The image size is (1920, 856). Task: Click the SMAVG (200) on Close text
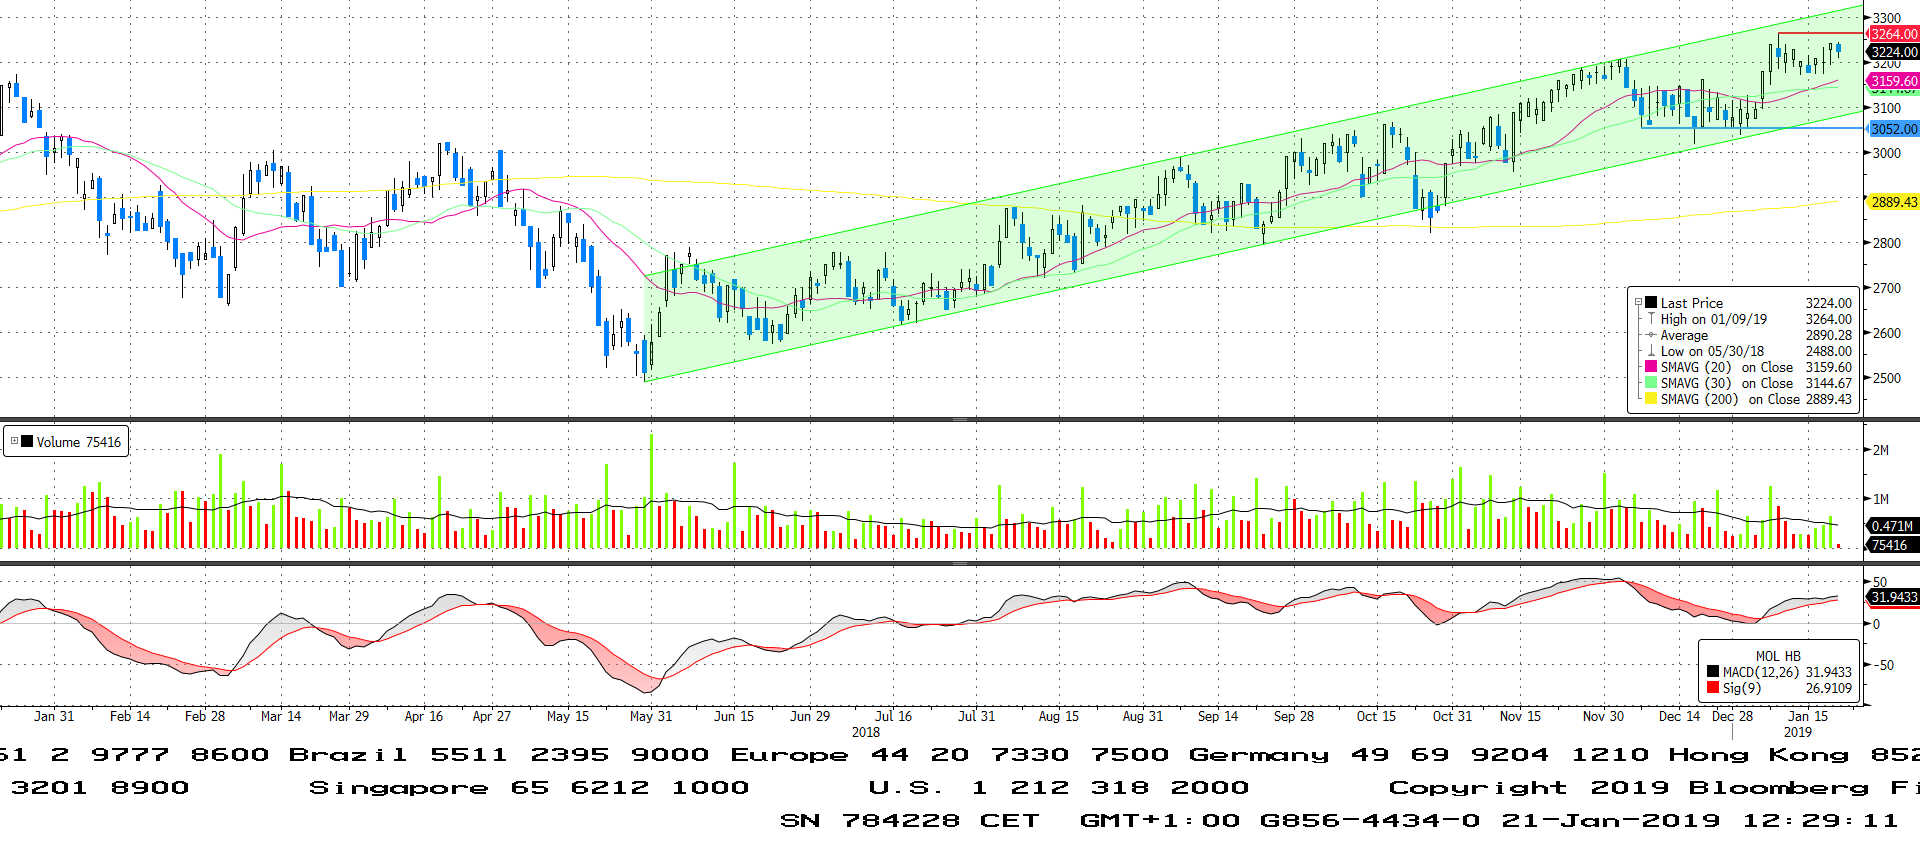click(x=1730, y=399)
